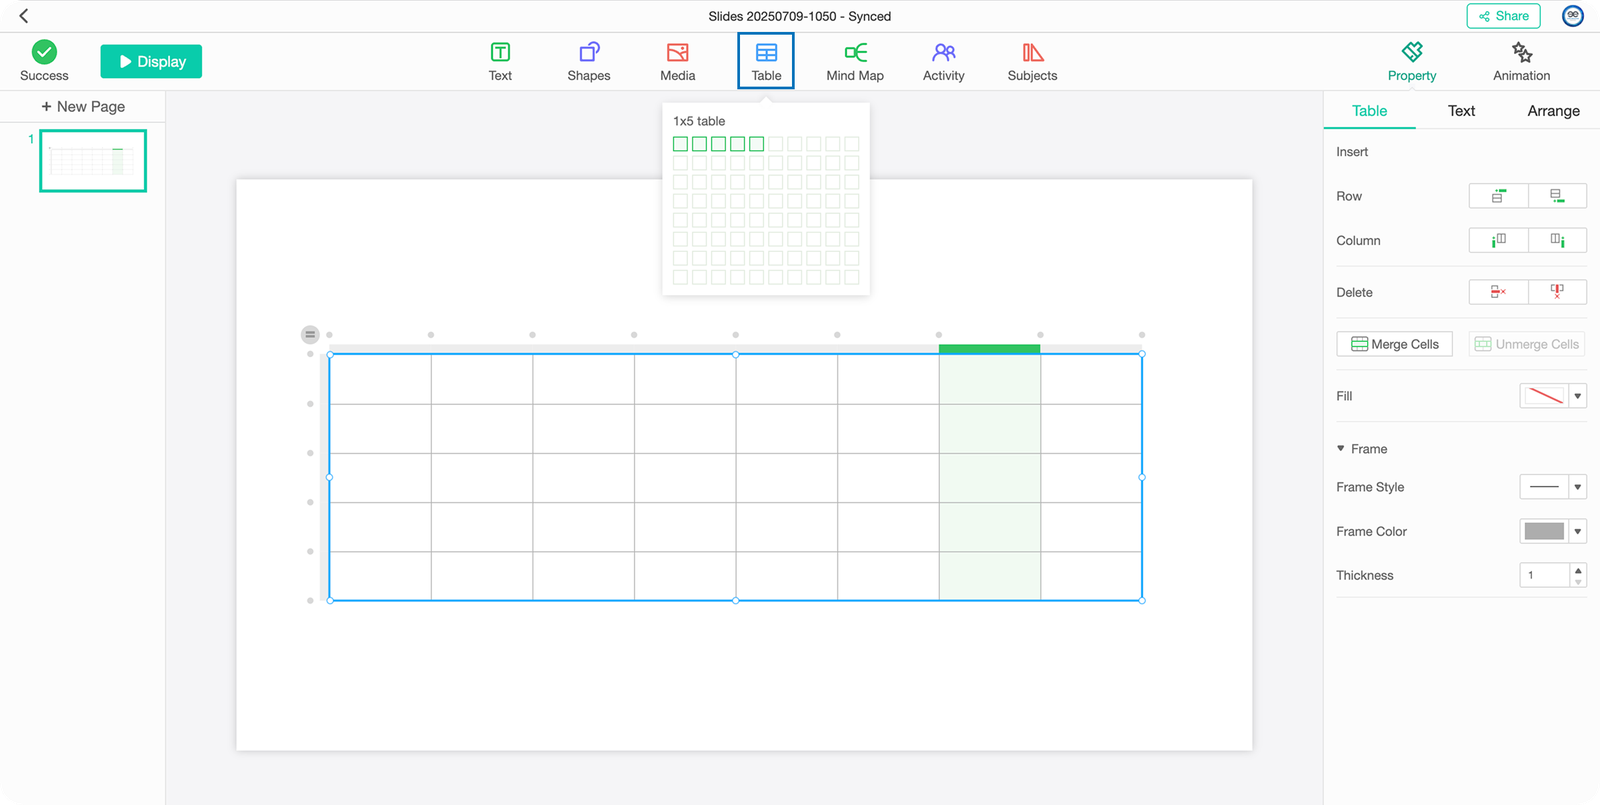This screenshot has width=1600, height=805.
Task: Open the Fill color dropdown
Action: [1577, 396]
